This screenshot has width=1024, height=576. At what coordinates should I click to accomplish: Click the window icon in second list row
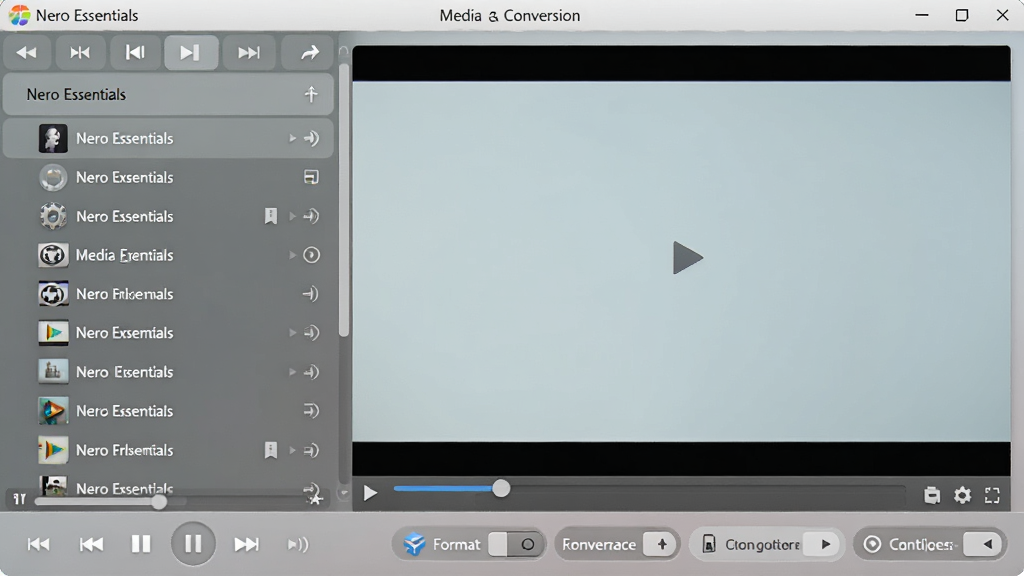pos(311,177)
